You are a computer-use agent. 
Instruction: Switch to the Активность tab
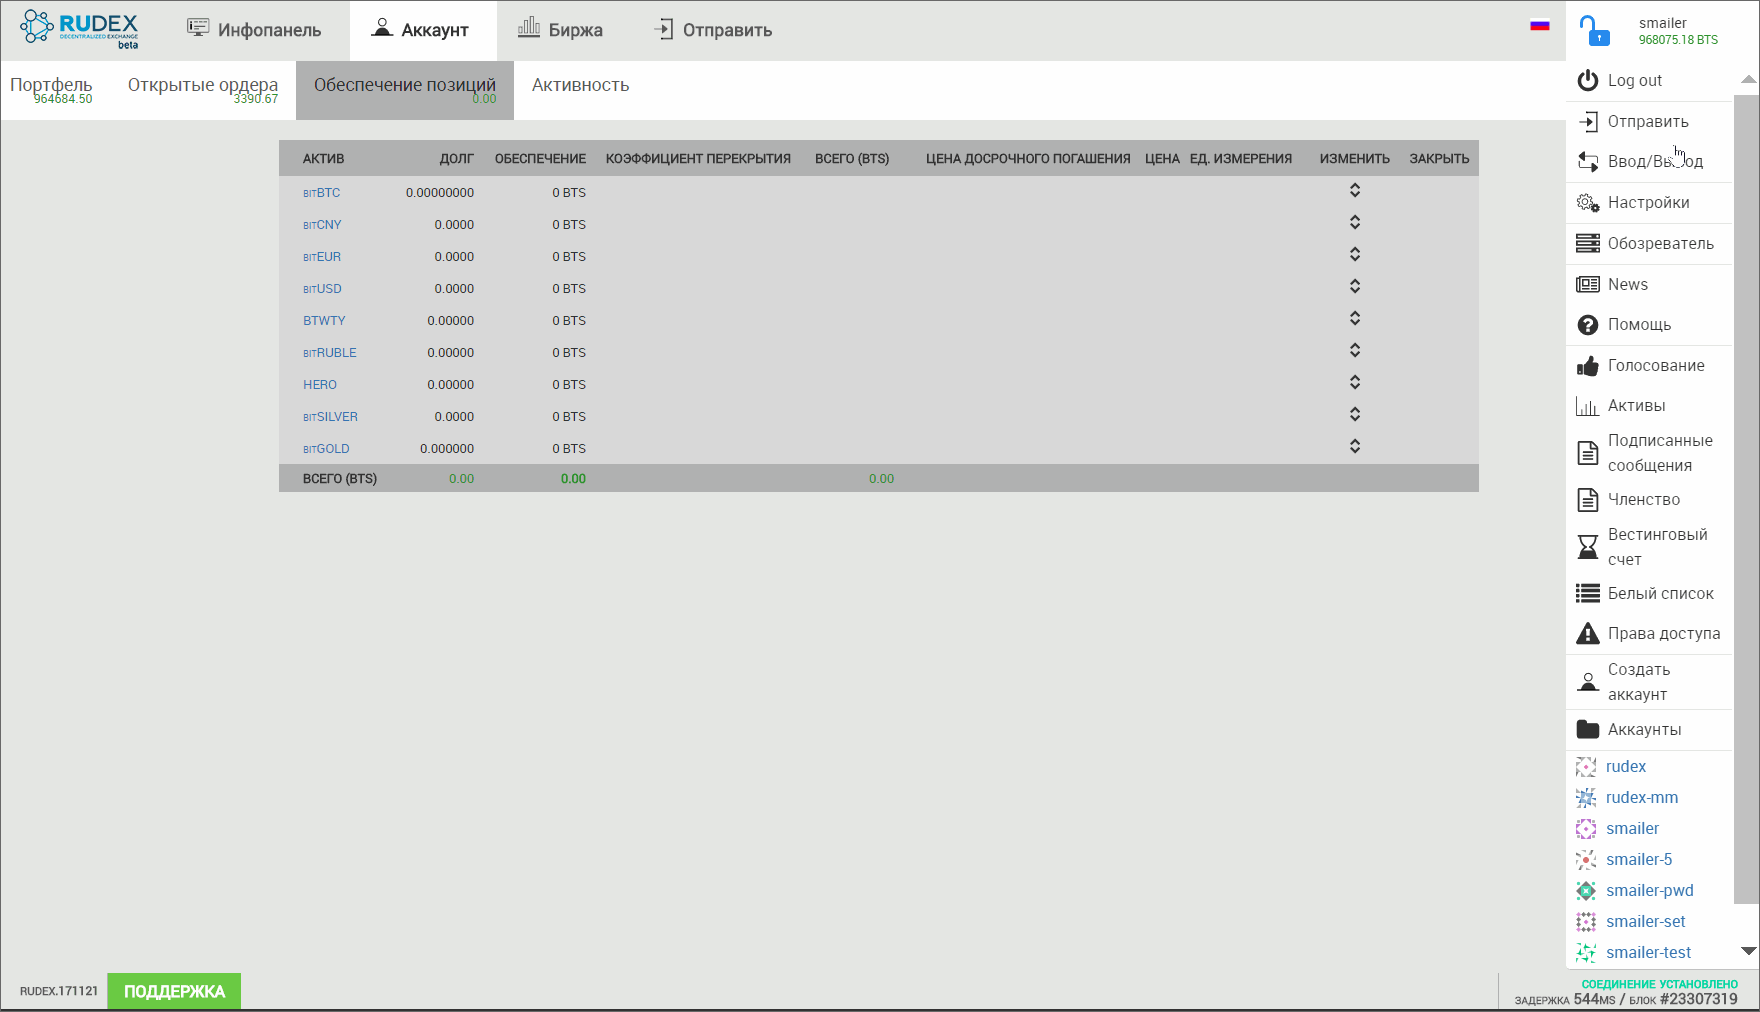(x=580, y=86)
